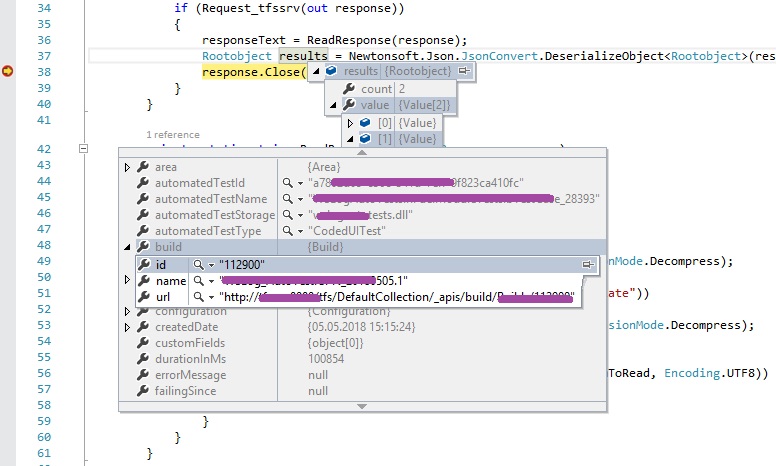Select createdDate value 05.05.2018 15:15:24
This screenshot has width=776, height=466.
[361, 326]
